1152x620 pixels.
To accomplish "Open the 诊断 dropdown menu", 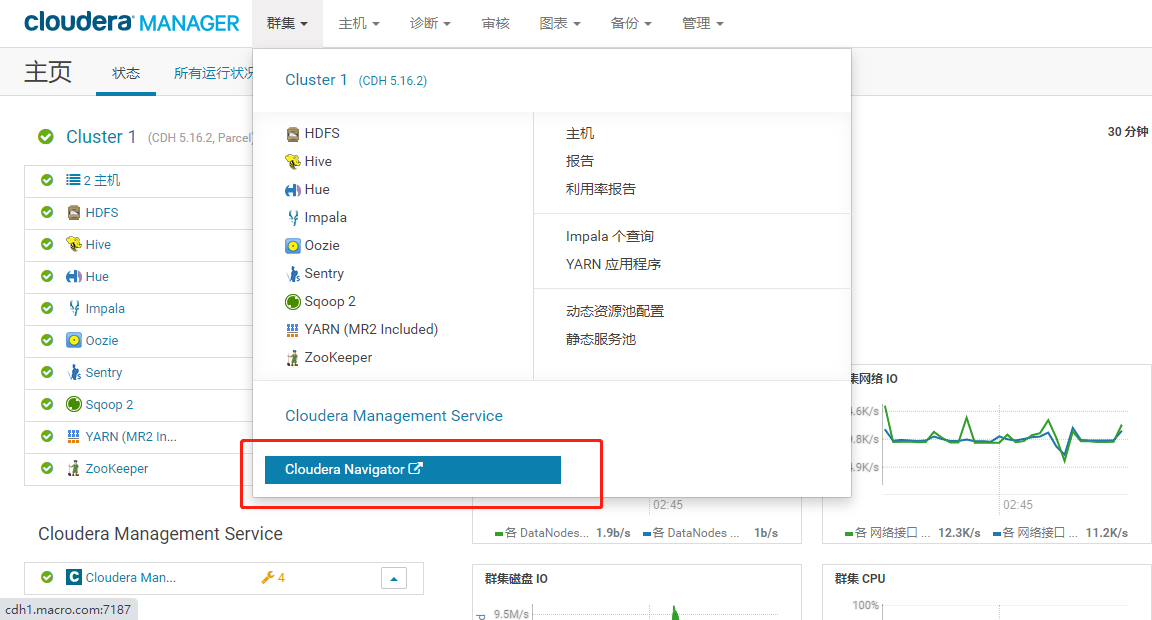I will pos(430,24).
